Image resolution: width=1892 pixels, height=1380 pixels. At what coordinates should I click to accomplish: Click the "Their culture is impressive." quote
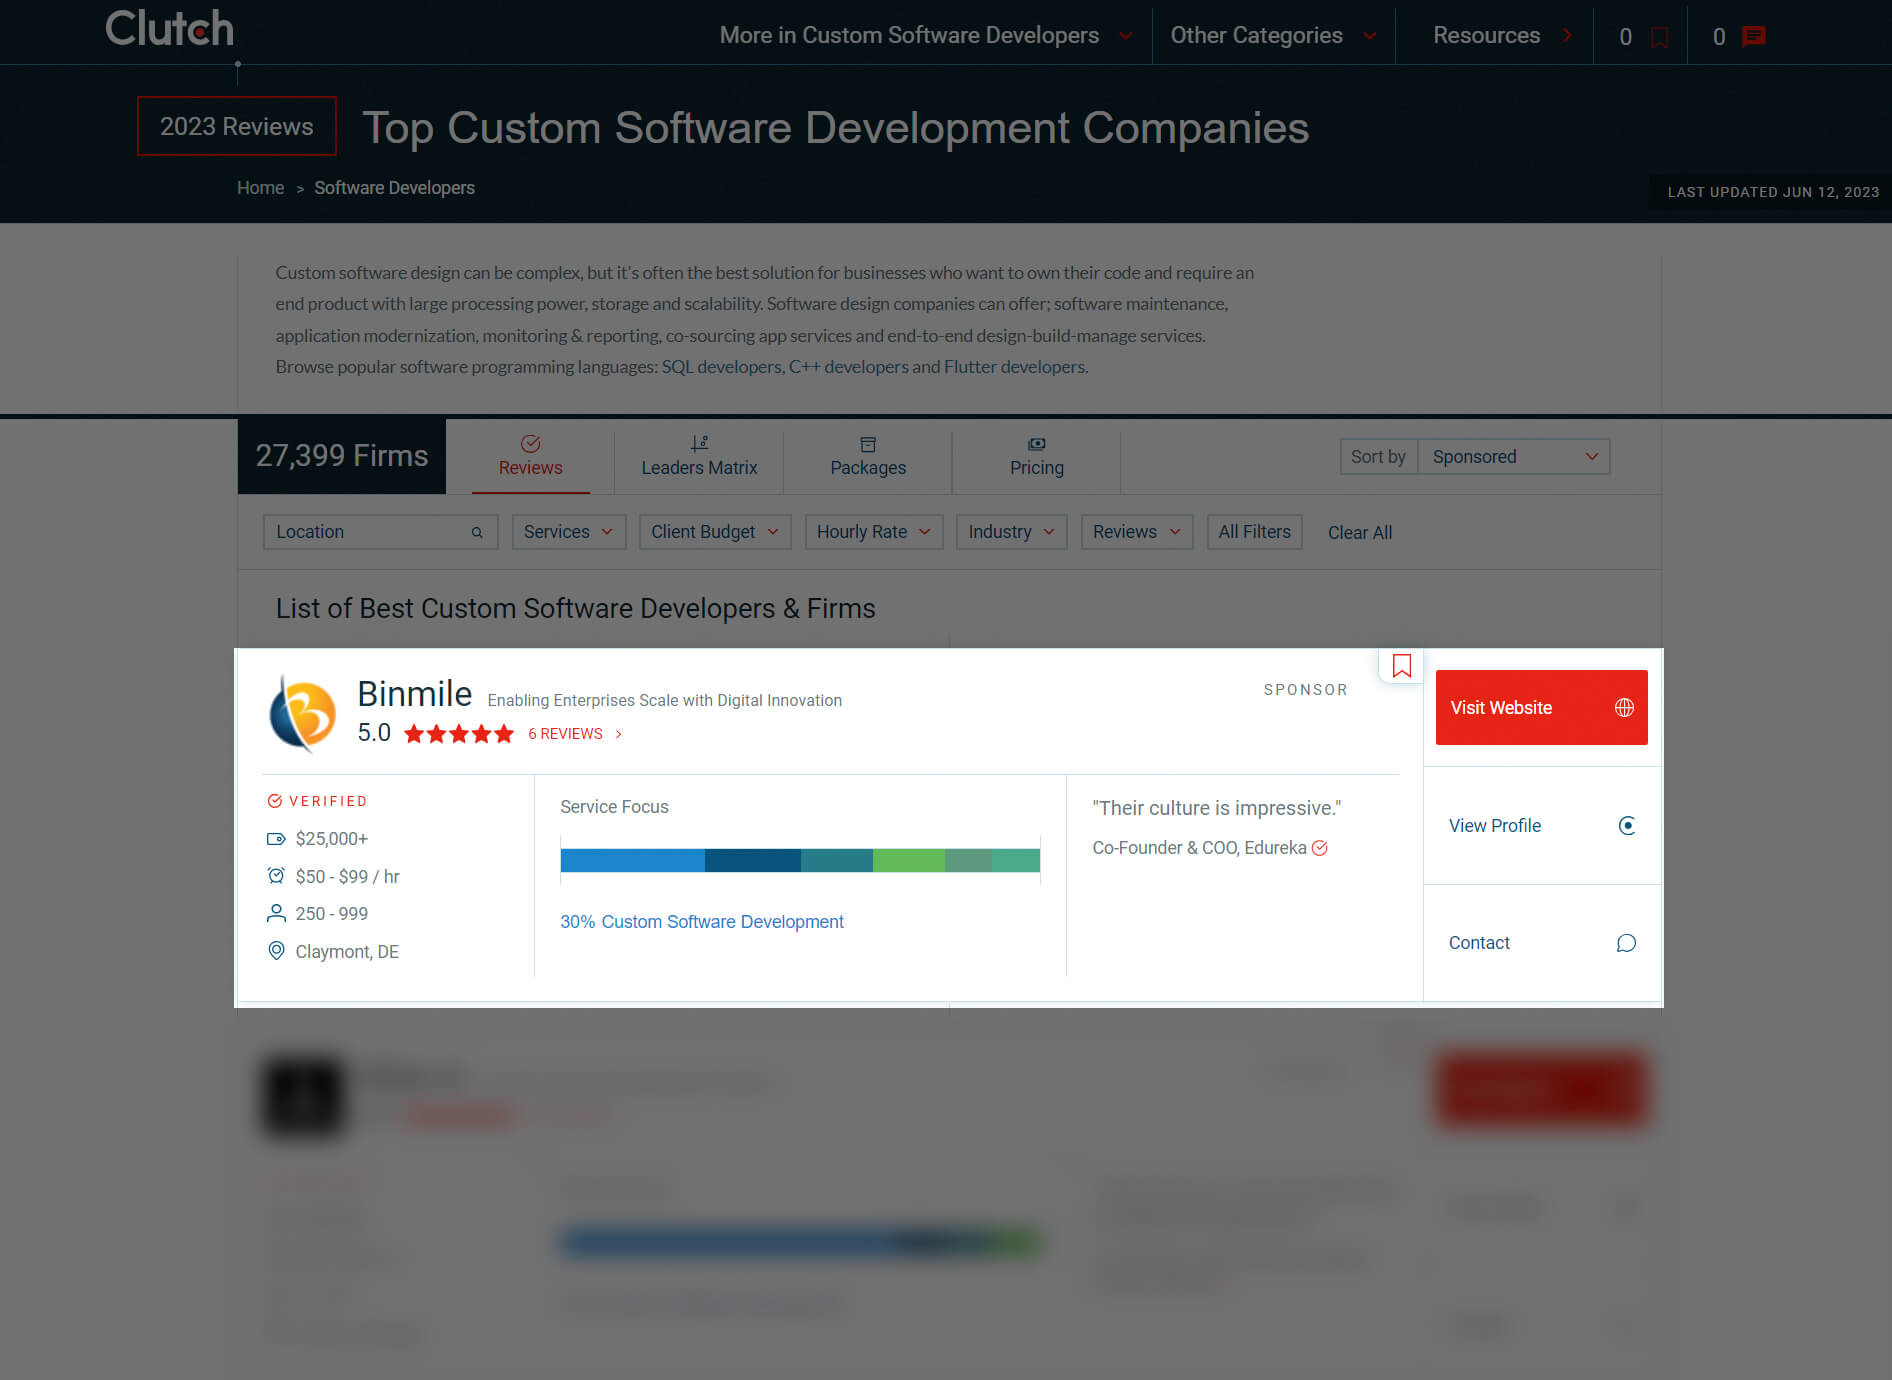click(1217, 808)
